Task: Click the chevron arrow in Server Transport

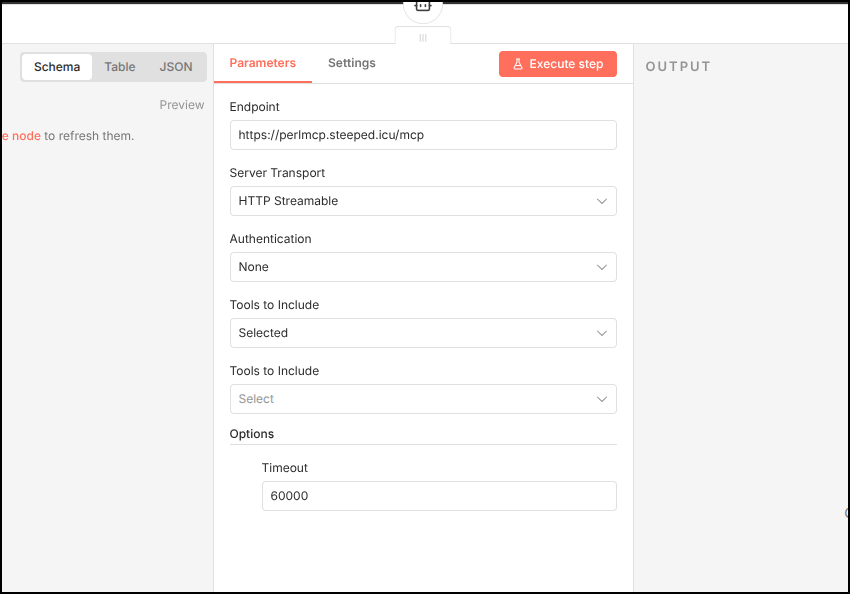Action: (602, 201)
